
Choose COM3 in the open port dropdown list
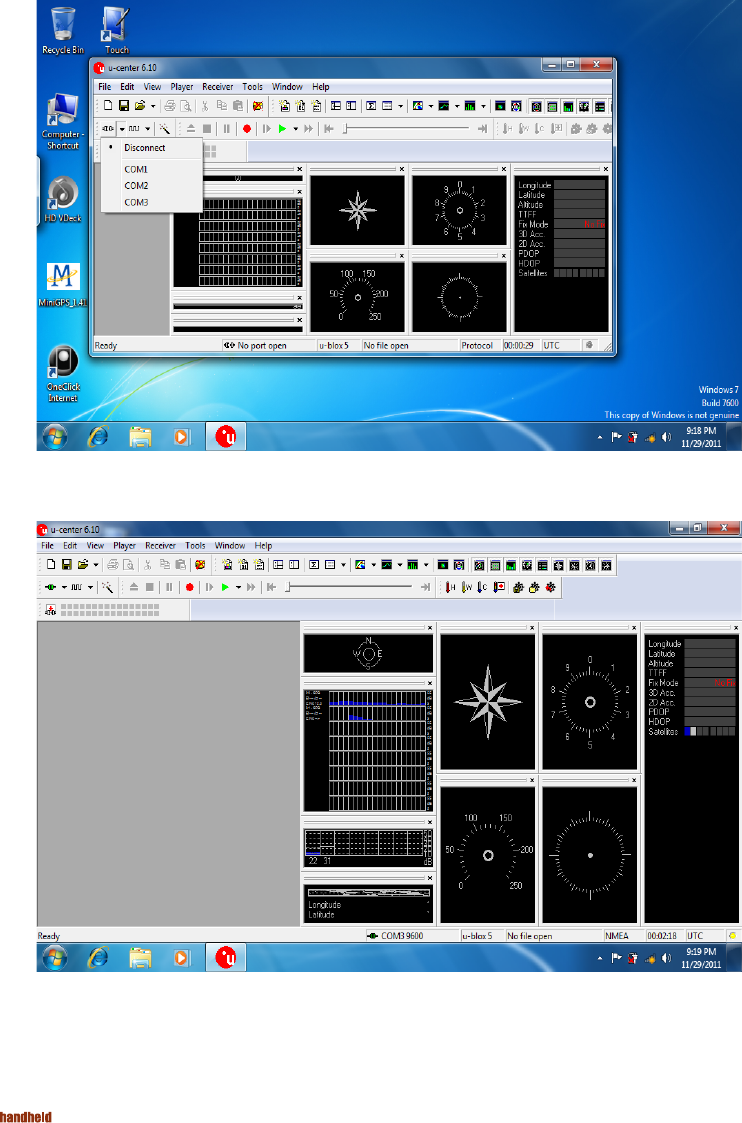[x=136, y=203]
